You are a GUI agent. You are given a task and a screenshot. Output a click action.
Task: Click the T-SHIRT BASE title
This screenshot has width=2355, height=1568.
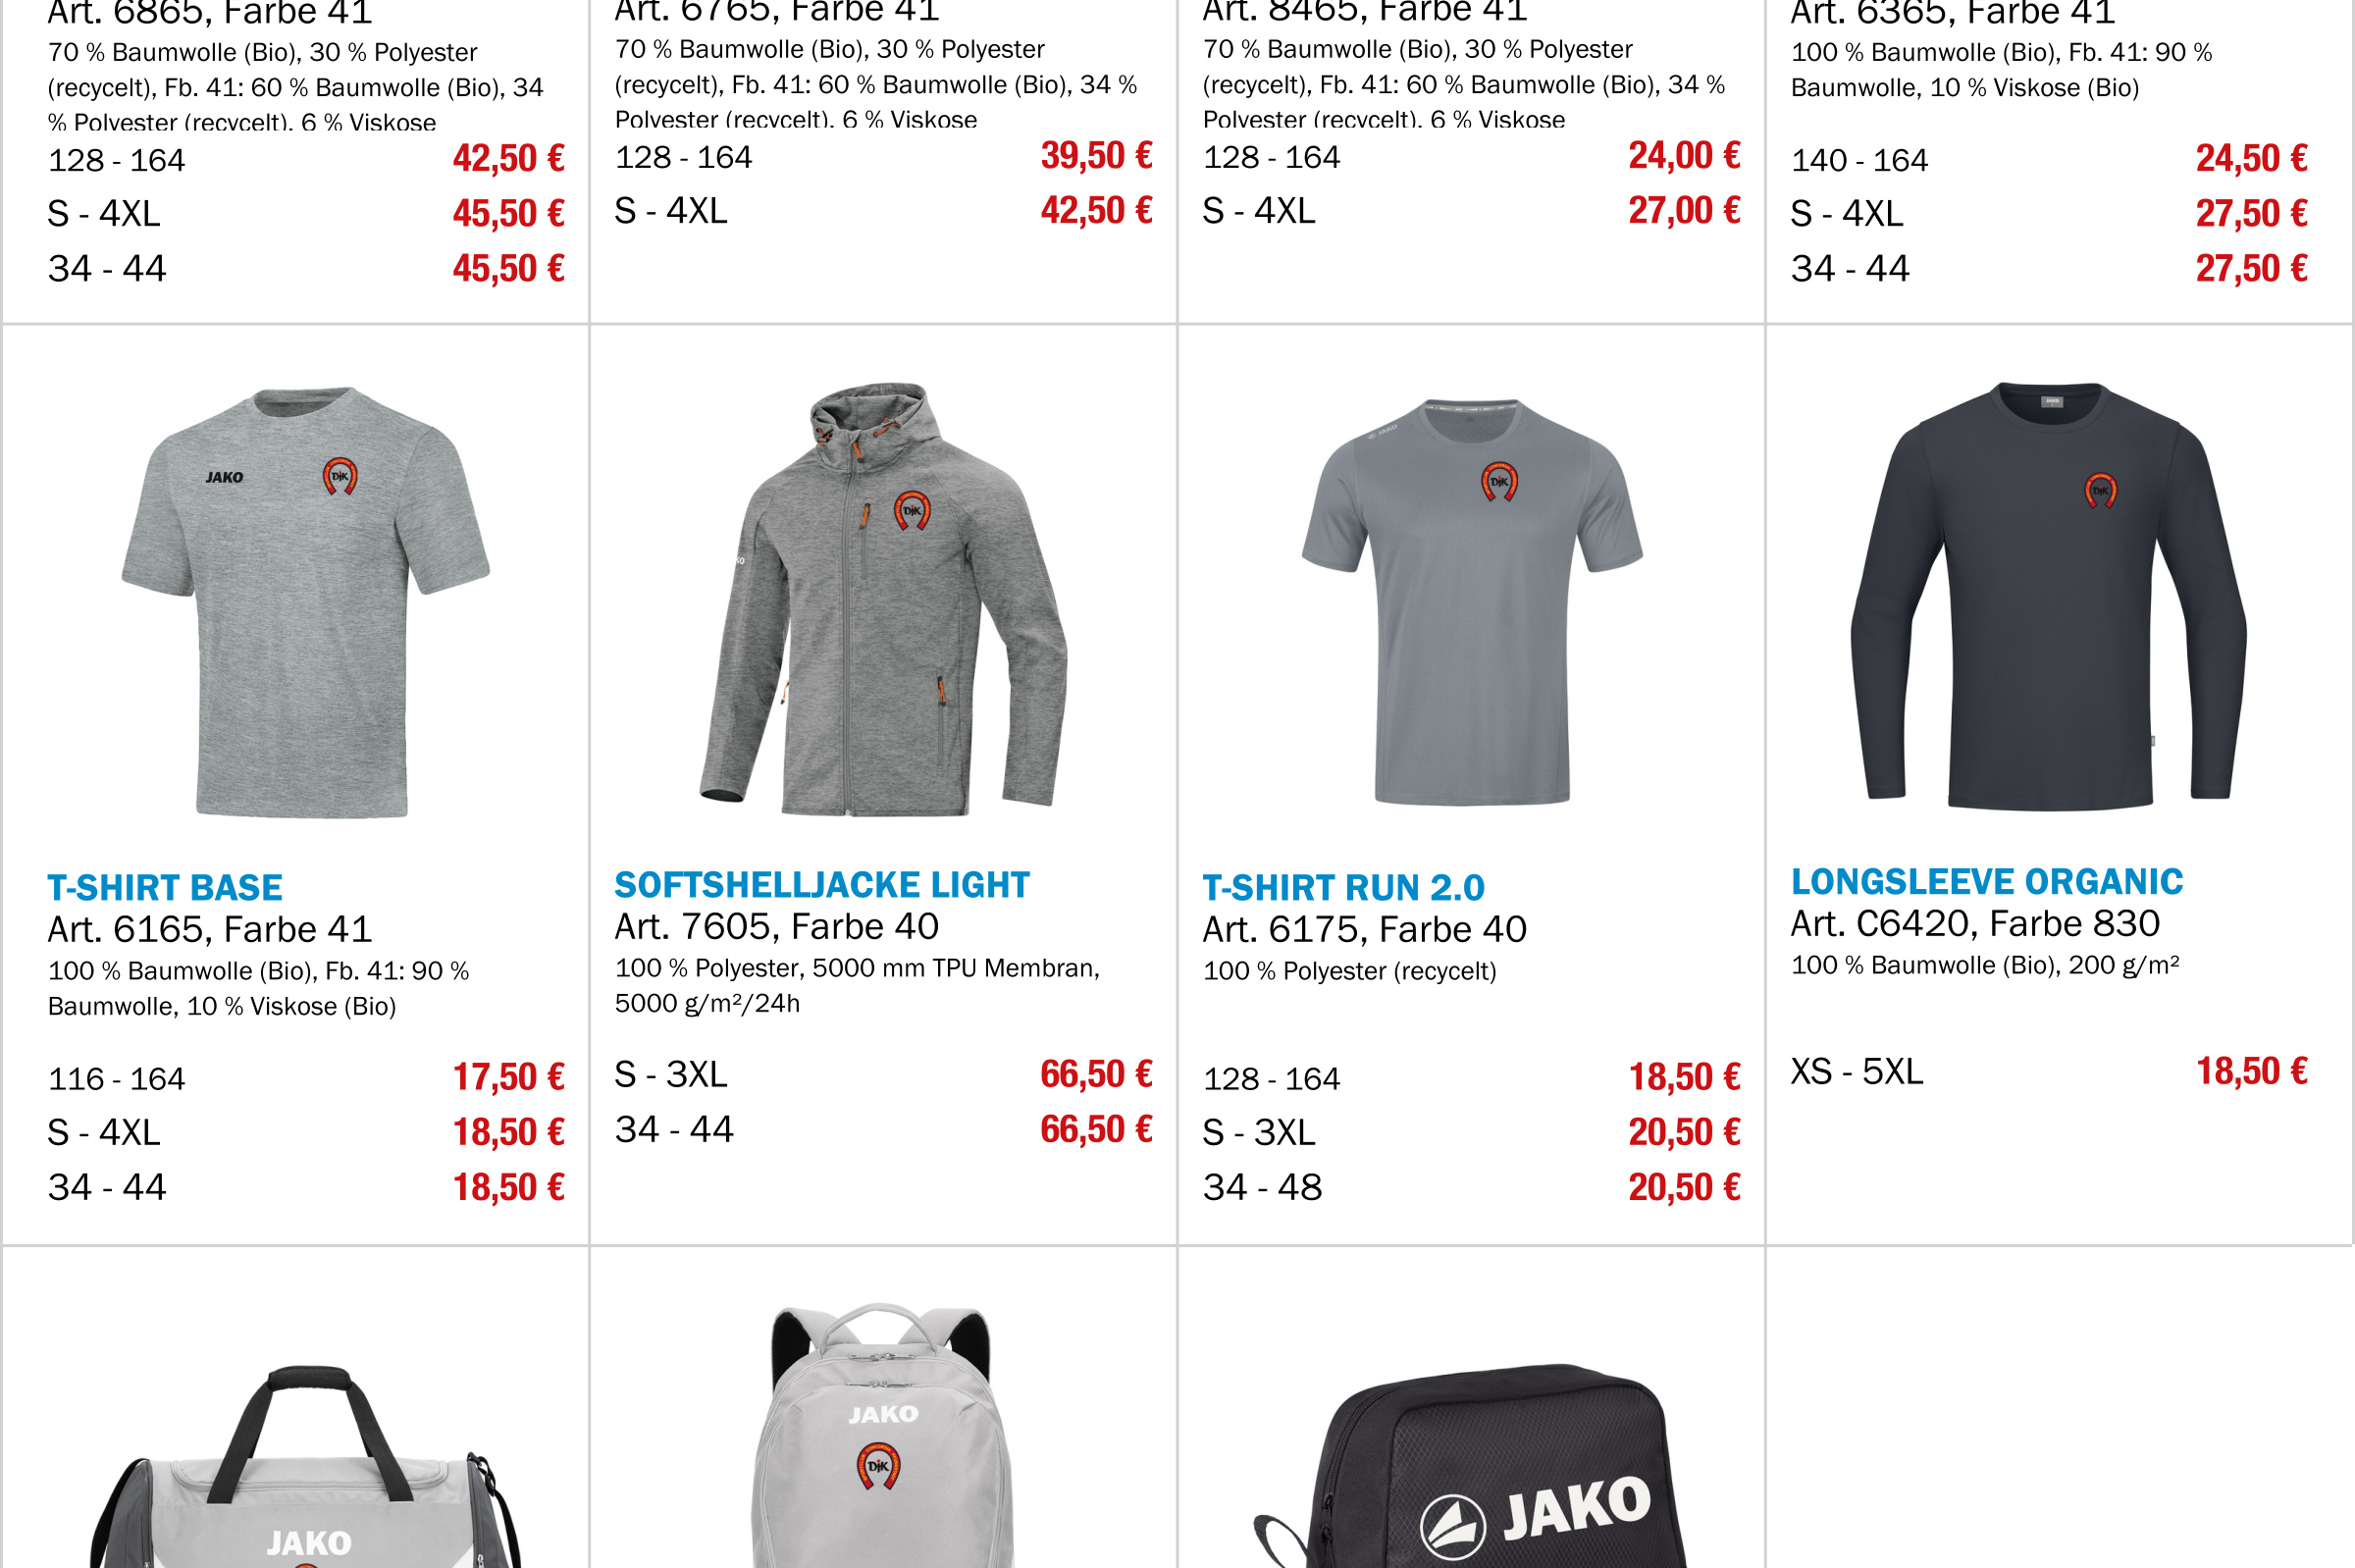point(165,887)
